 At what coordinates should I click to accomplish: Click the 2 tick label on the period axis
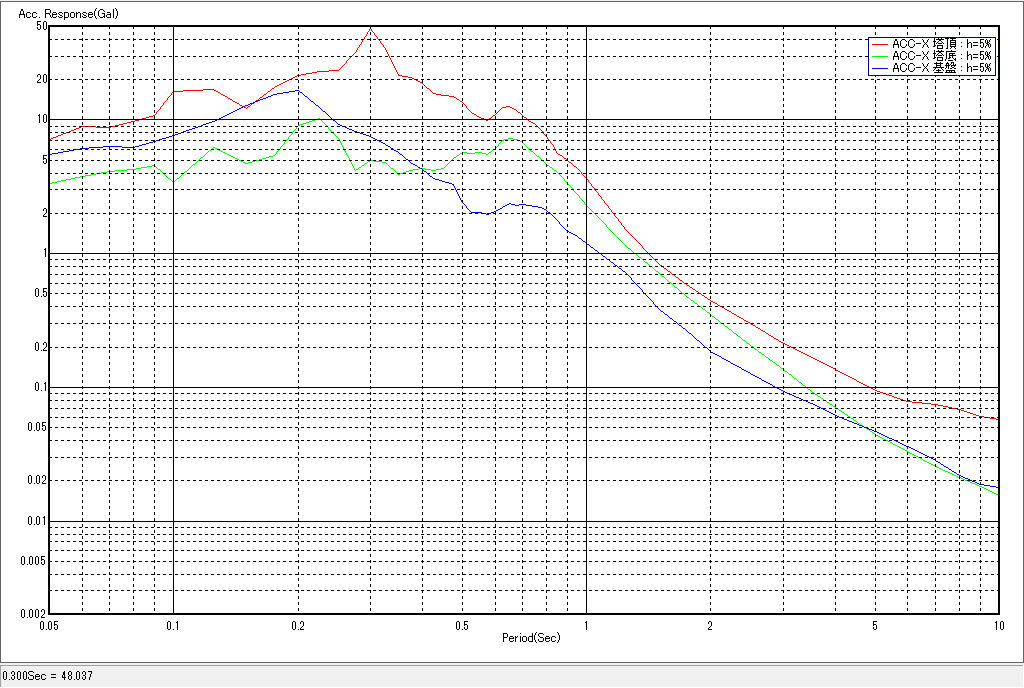click(710, 625)
